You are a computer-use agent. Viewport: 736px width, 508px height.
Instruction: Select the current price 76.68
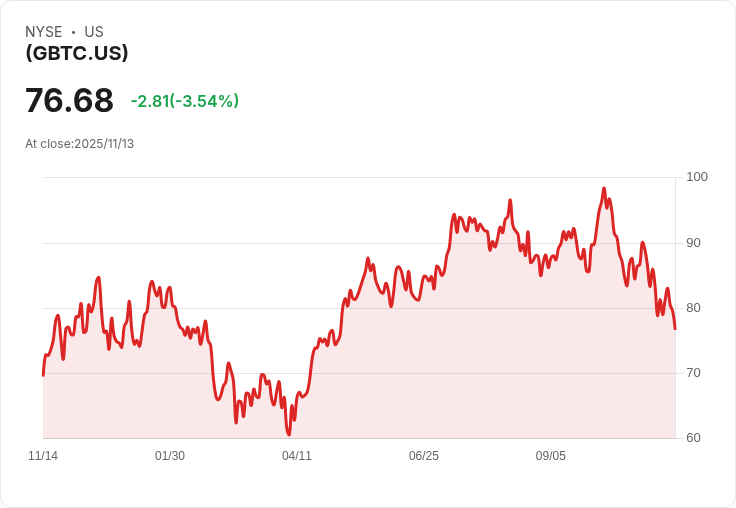[69, 100]
